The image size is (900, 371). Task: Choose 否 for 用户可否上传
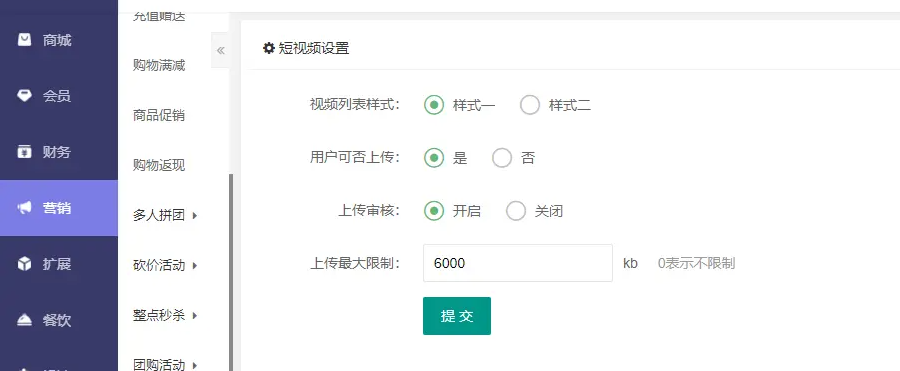[x=502, y=158]
